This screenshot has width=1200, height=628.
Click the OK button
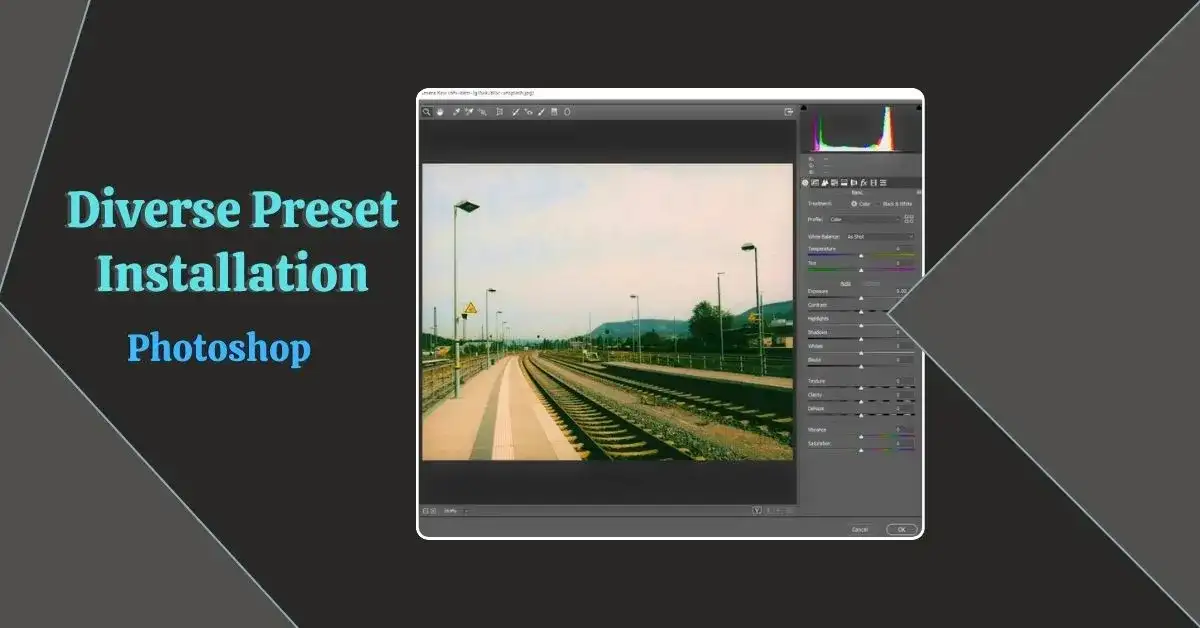(x=901, y=529)
